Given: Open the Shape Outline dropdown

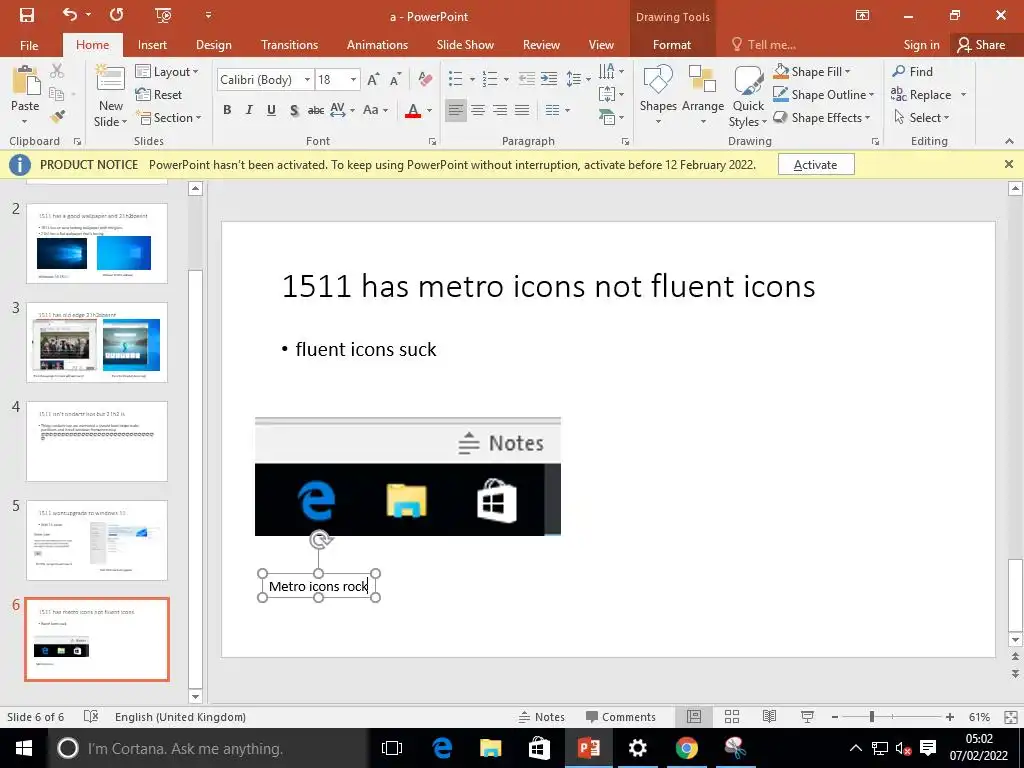Looking at the screenshot, I should pyautogui.click(x=824, y=95).
